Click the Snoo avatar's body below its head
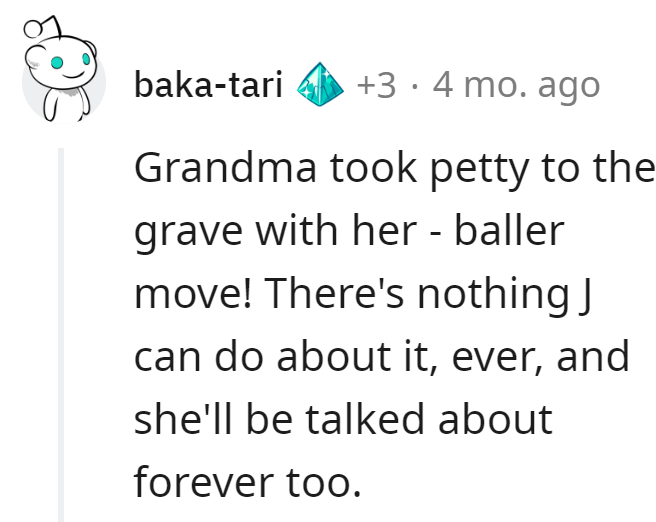The image size is (656, 522). [67, 103]
